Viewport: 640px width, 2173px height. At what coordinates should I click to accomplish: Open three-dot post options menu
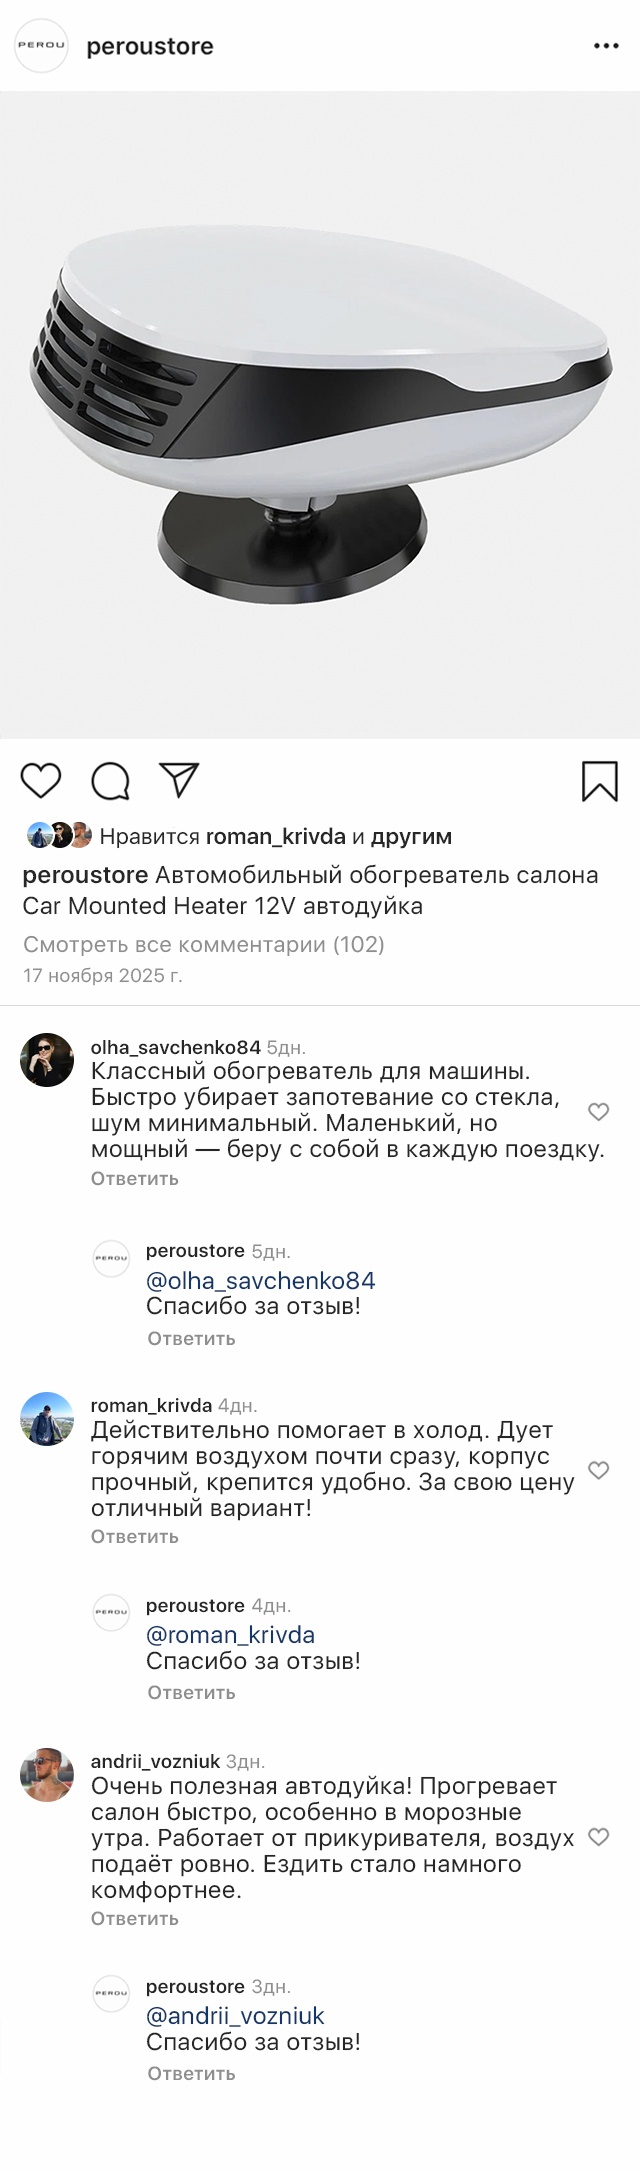click(x=606, y=46)
